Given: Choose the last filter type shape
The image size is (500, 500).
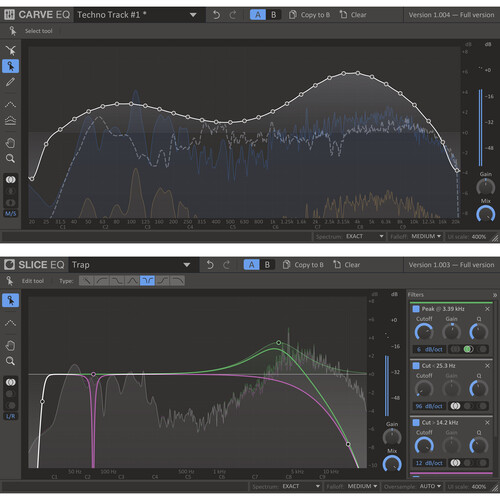Looking at the screenshot, I should (177, 281).
